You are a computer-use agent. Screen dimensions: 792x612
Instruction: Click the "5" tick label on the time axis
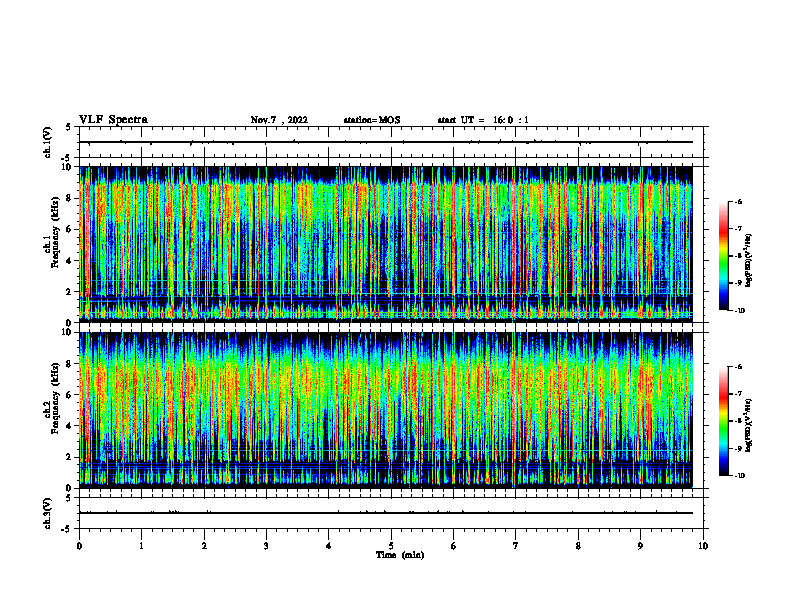(391, 546)
